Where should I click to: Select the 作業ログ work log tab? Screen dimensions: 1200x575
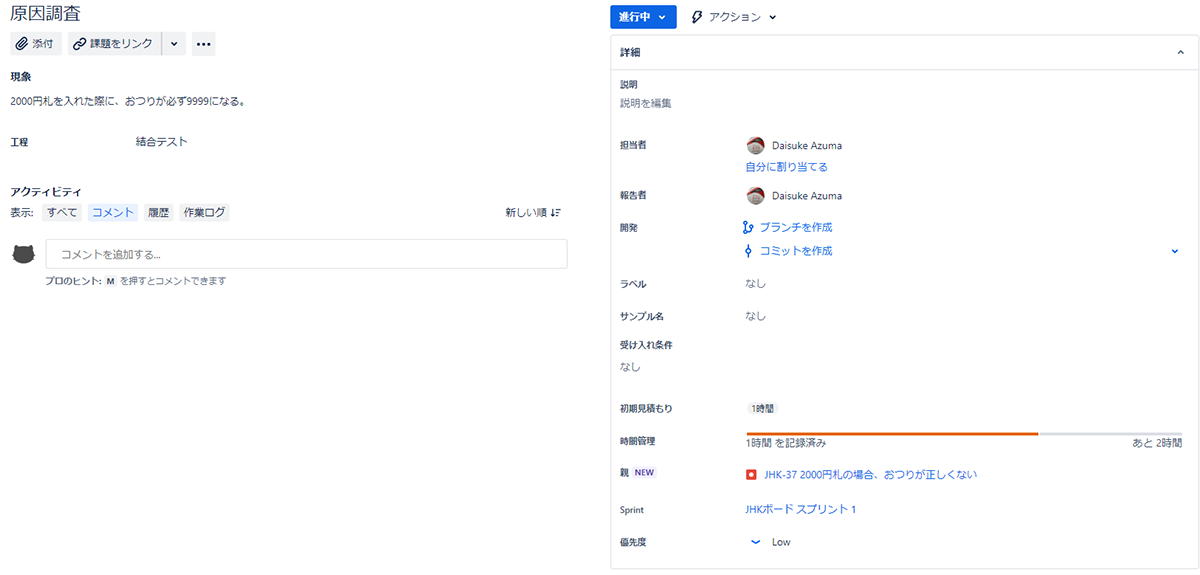(x=204, y=212)
